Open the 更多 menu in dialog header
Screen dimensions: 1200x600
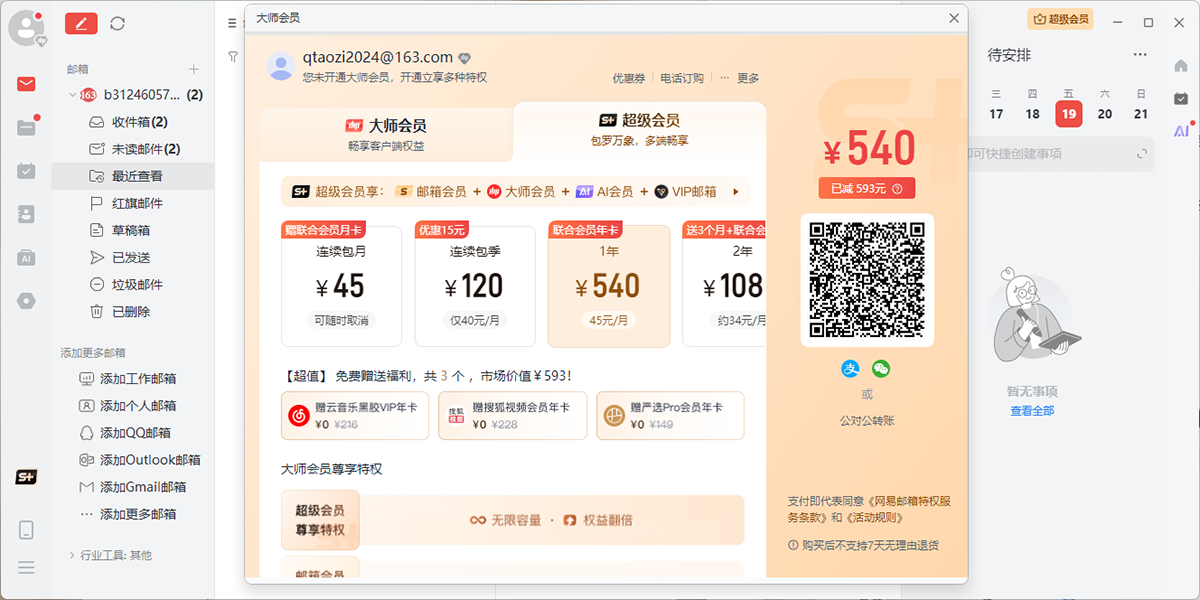[748, 78]
